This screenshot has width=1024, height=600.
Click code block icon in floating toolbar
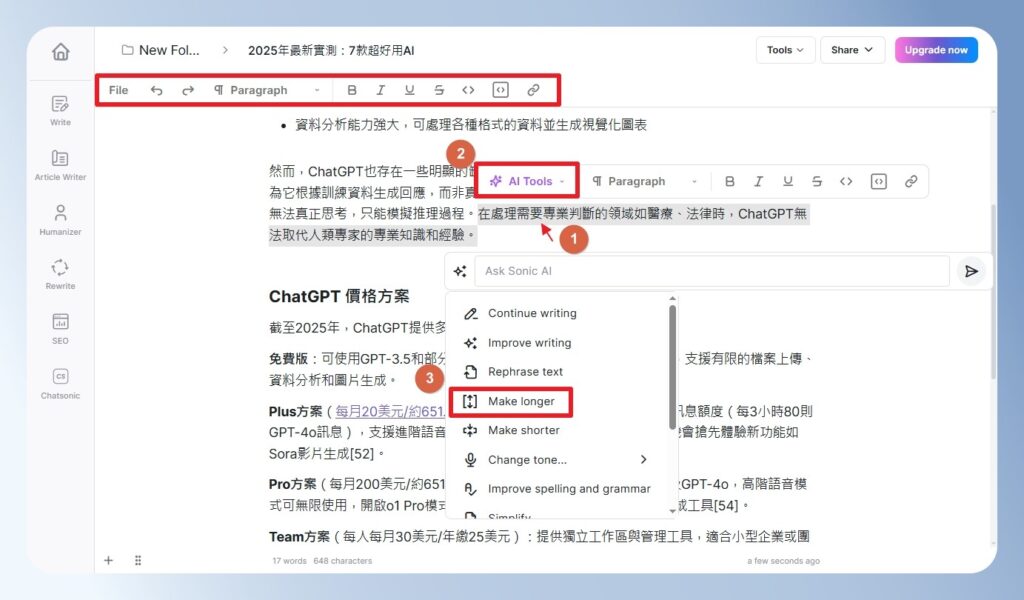pos(879,181)
